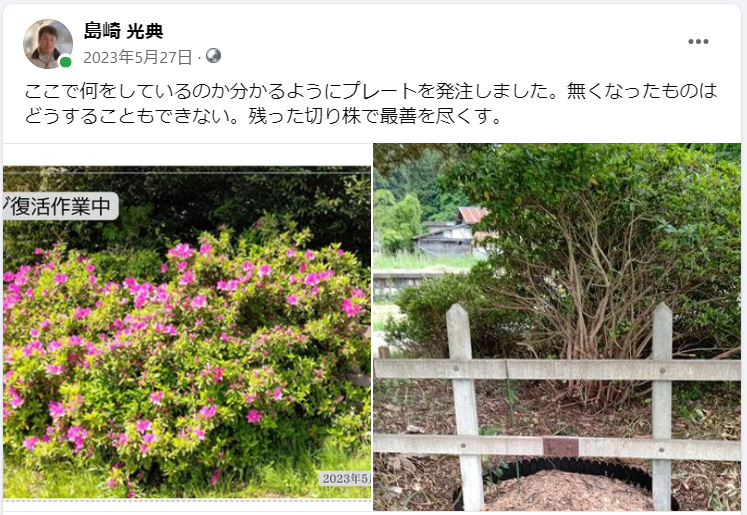Open the post permalink dated 2023年5月27日
The image size is (747, 515).
coord(138,57)
